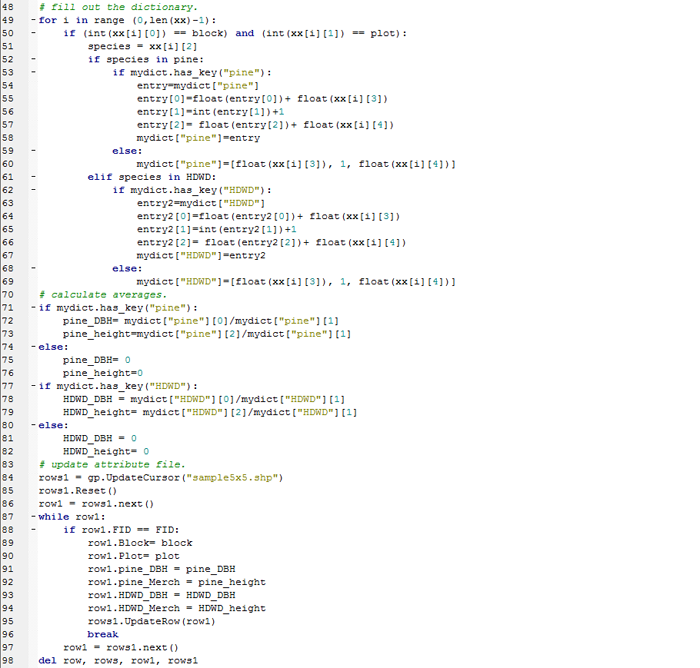Click line 55 'entry[0]=float(entry[0])+ float(xx[i][3])'
The height and width of the screenshot is (668, 700).
[262, 99]
